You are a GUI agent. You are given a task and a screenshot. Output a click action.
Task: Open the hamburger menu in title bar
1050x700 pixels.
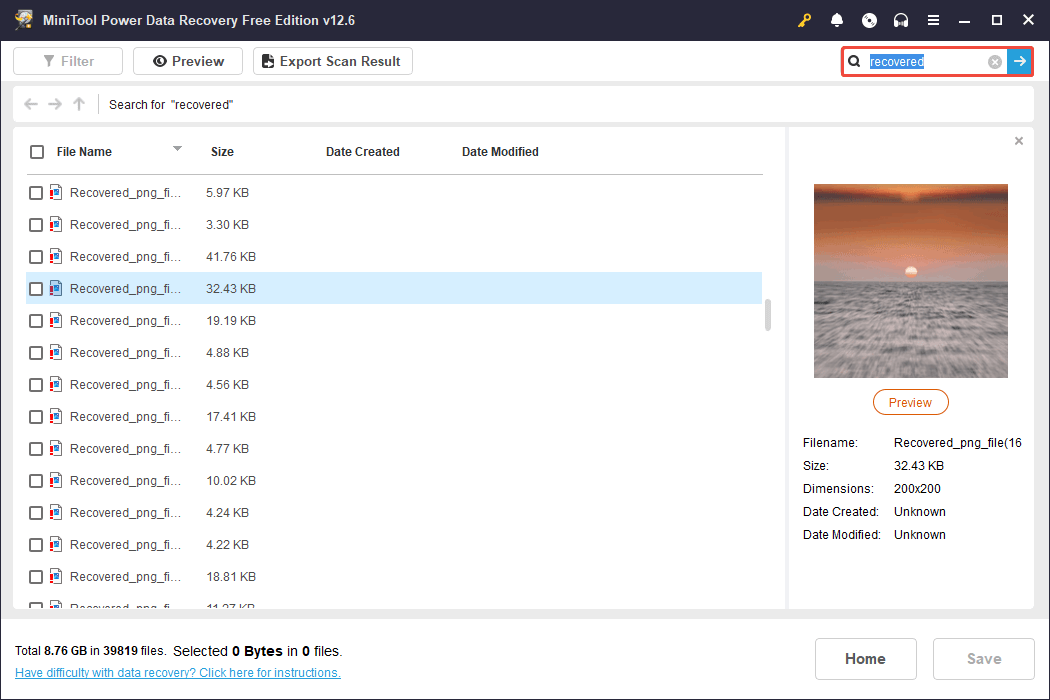(933, 20)
